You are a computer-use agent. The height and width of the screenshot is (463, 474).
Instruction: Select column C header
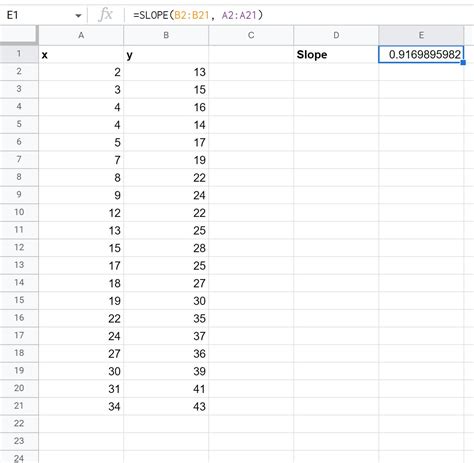tap(251, 35)
